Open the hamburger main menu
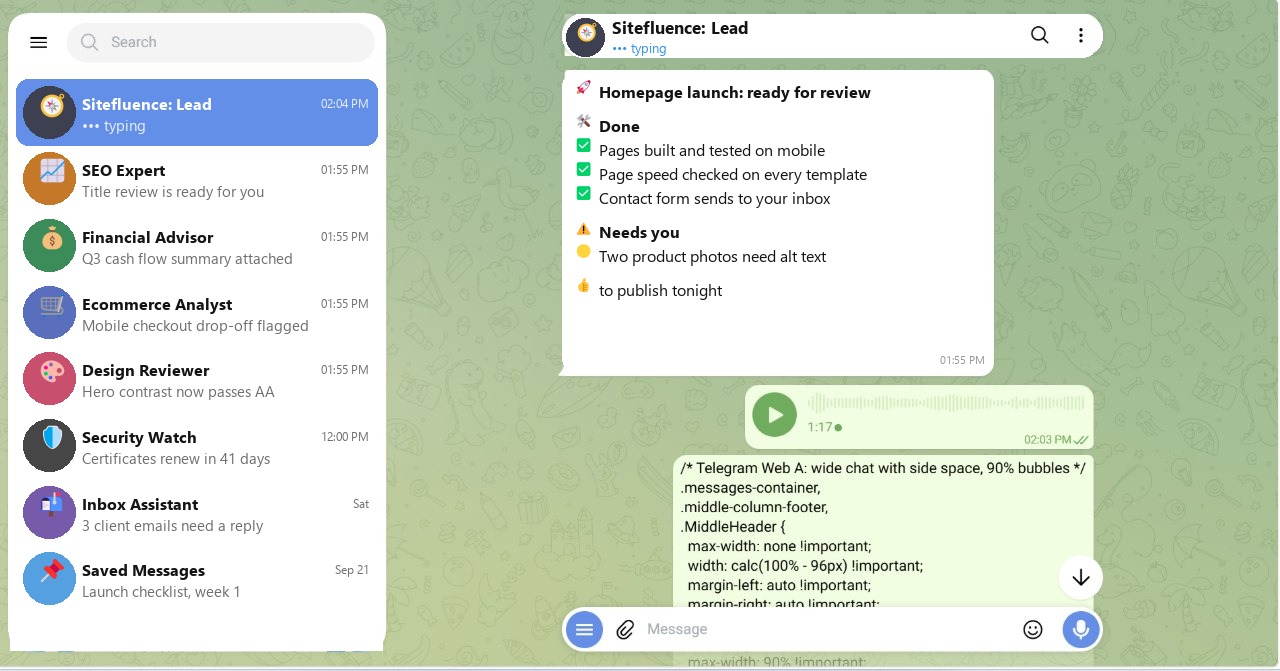 pos(39,42)
